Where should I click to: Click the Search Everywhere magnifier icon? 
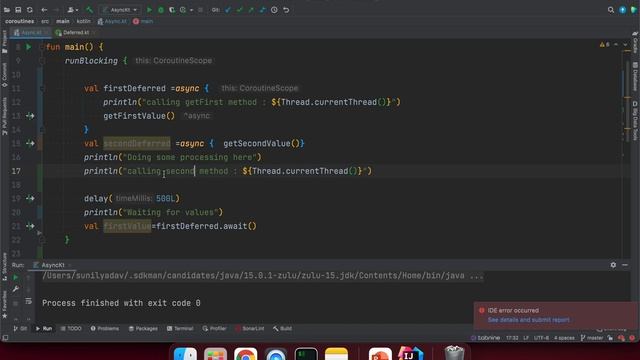pos(611,10)
